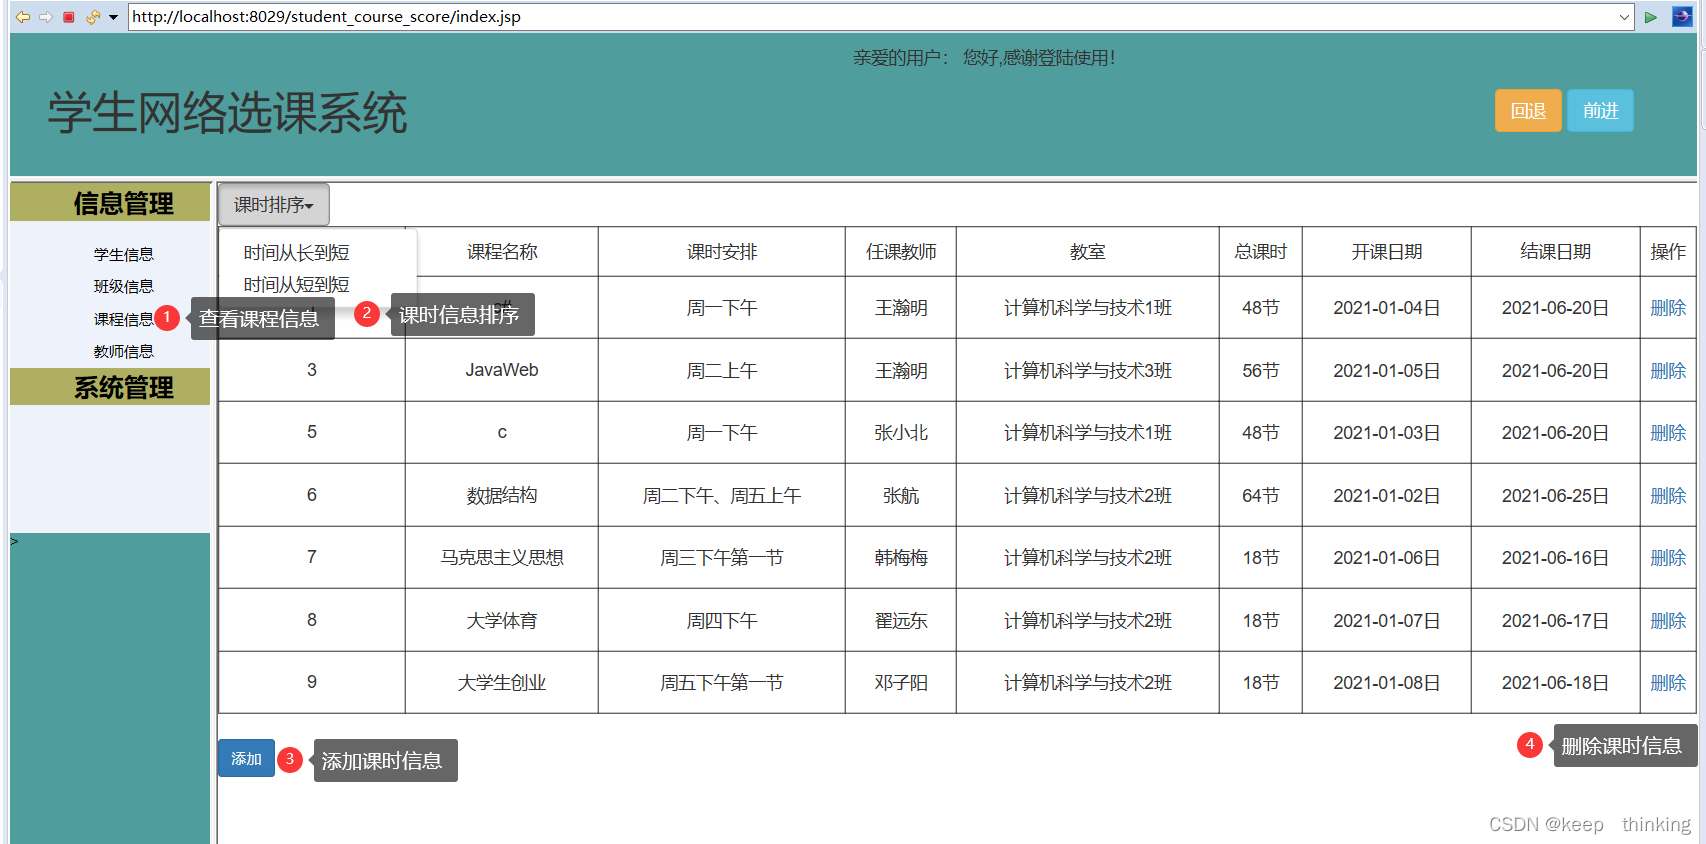Open the 课时排序 dropdown button
This screenshot has width=1706, height=844.
click(x=274, y=205)
